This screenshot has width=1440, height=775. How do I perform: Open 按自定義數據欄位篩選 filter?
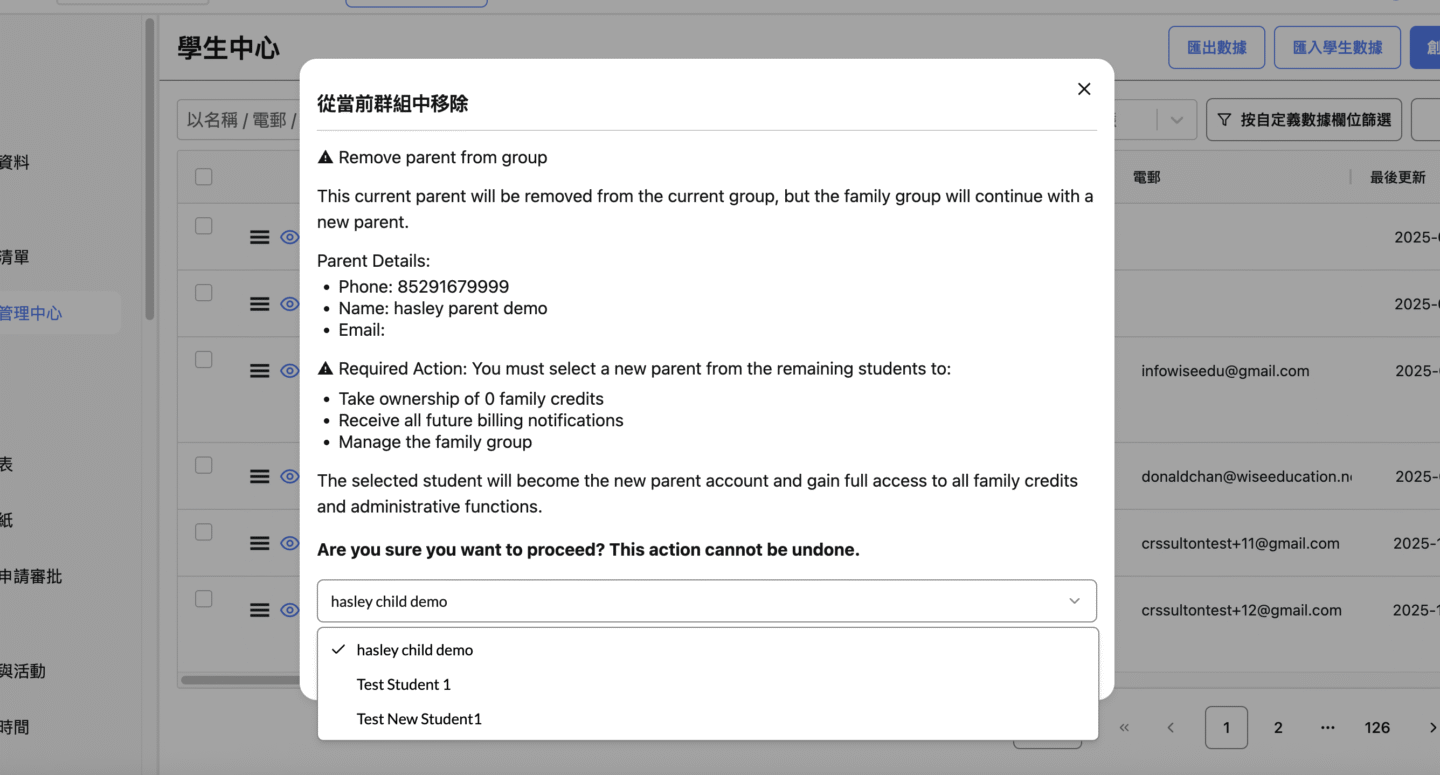pos(1304,120)
